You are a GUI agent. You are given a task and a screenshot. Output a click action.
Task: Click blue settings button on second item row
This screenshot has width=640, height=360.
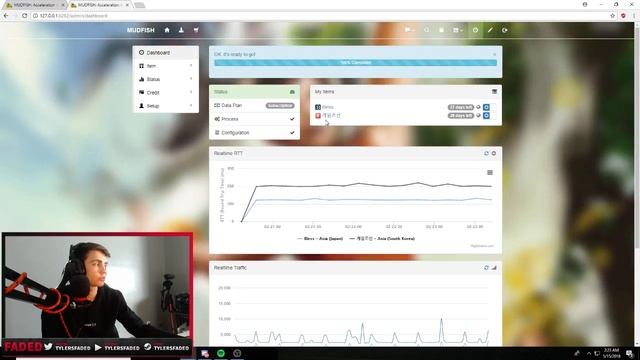pos(486,116)
